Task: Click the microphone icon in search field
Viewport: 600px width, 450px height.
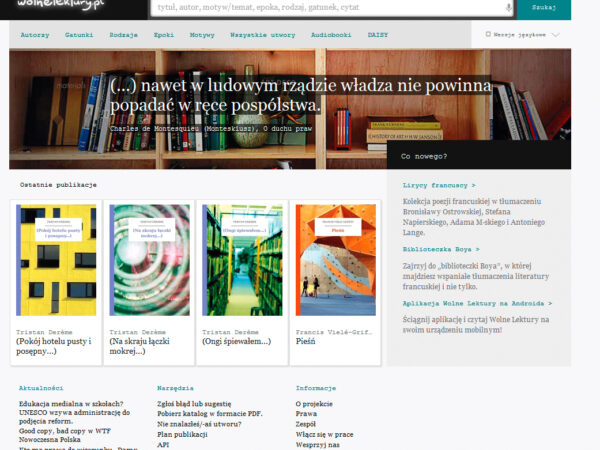Action: tap(508, 7)
